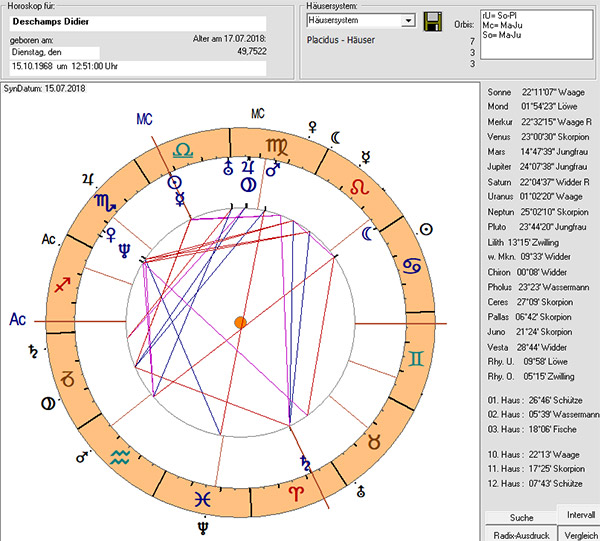Image resolution: width=600 pixels, height=541 pixels.
Task: Switch to the Intervall tab
Action: (x=580, y=515)
